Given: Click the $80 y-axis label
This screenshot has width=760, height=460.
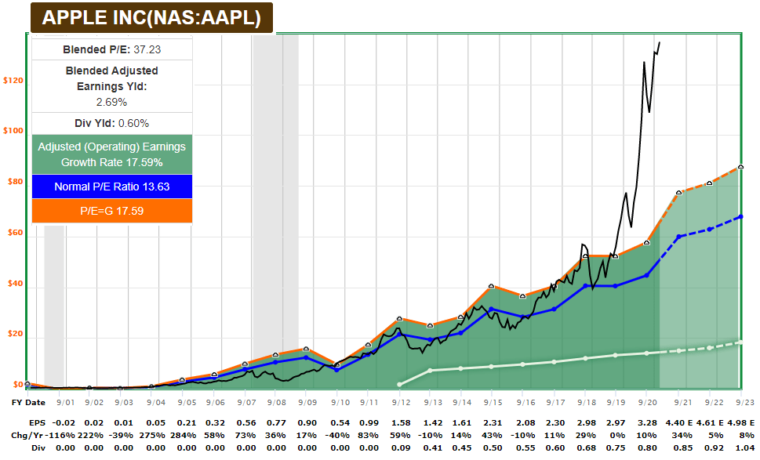Looking at the screenshot, I should [x=15, y=182].
